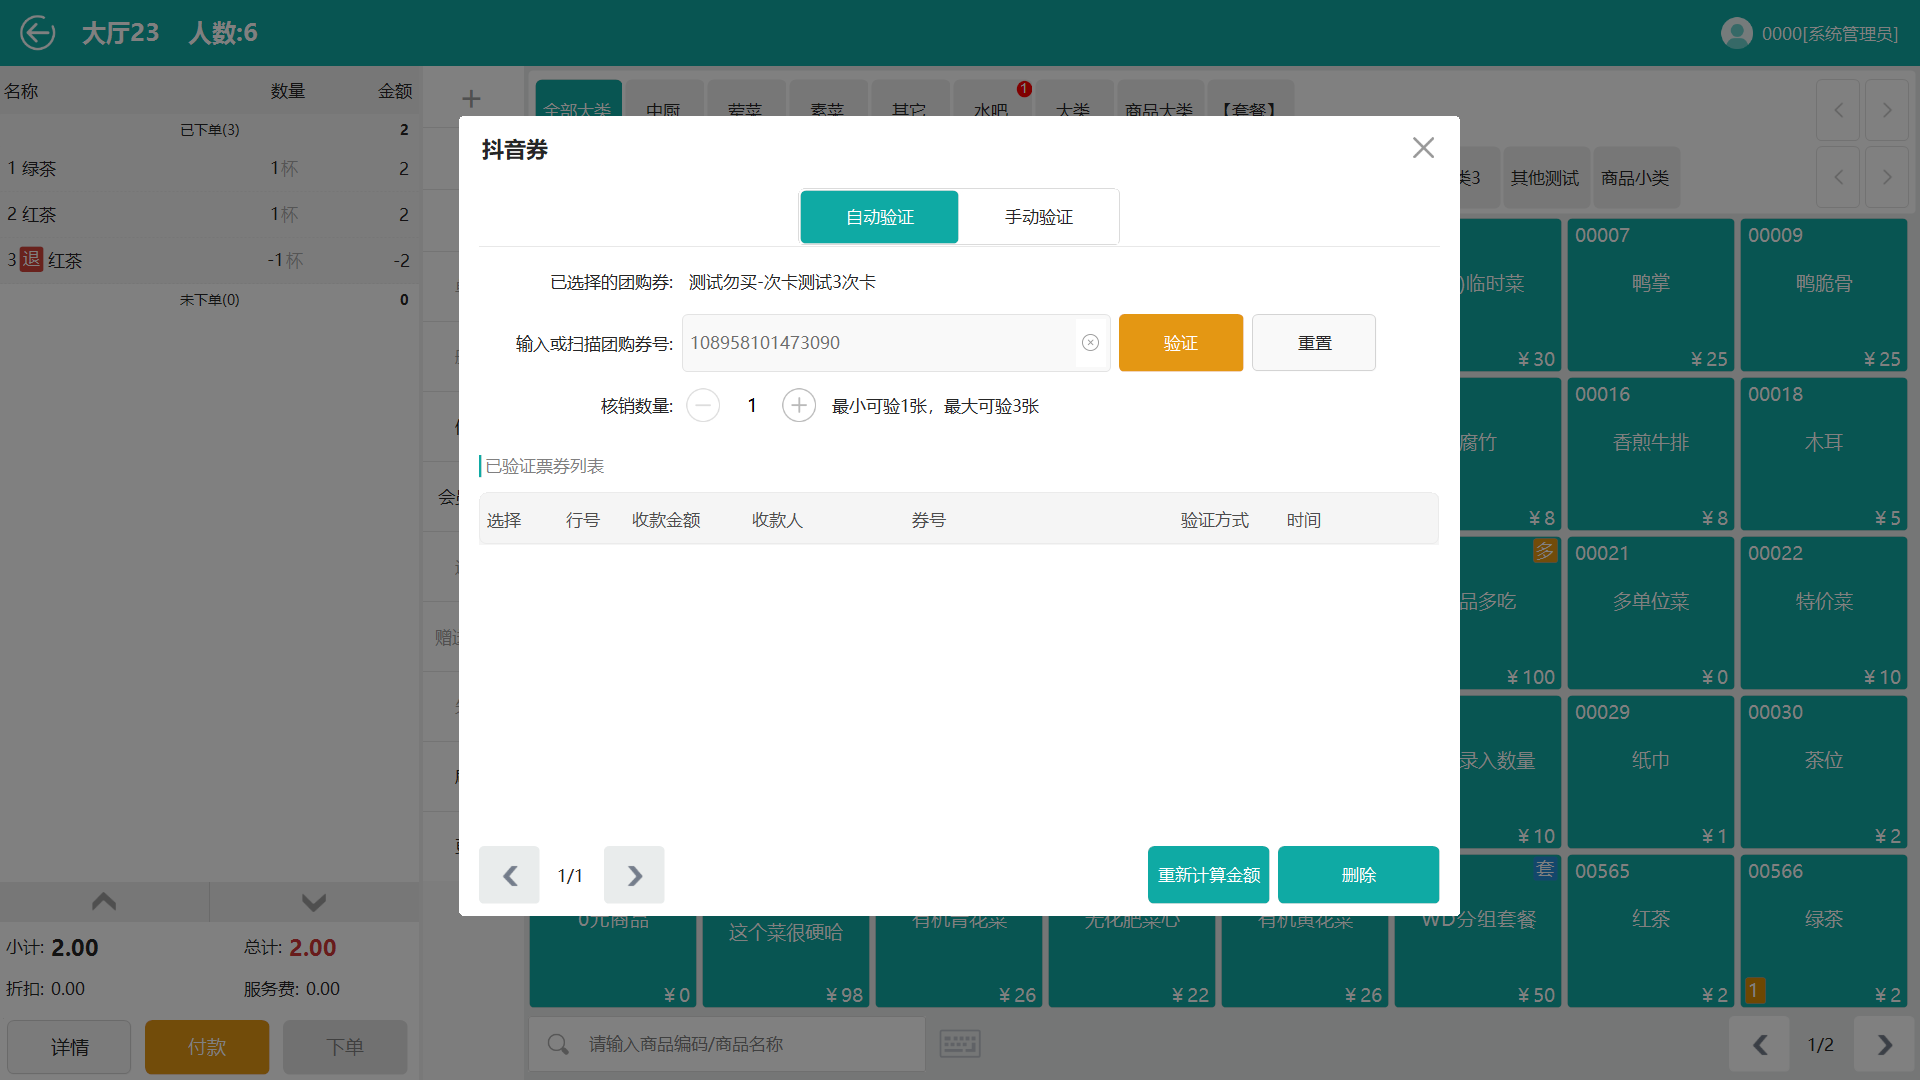Click the plus icon beside order list

pyautogui.click(x=472, y=98)
